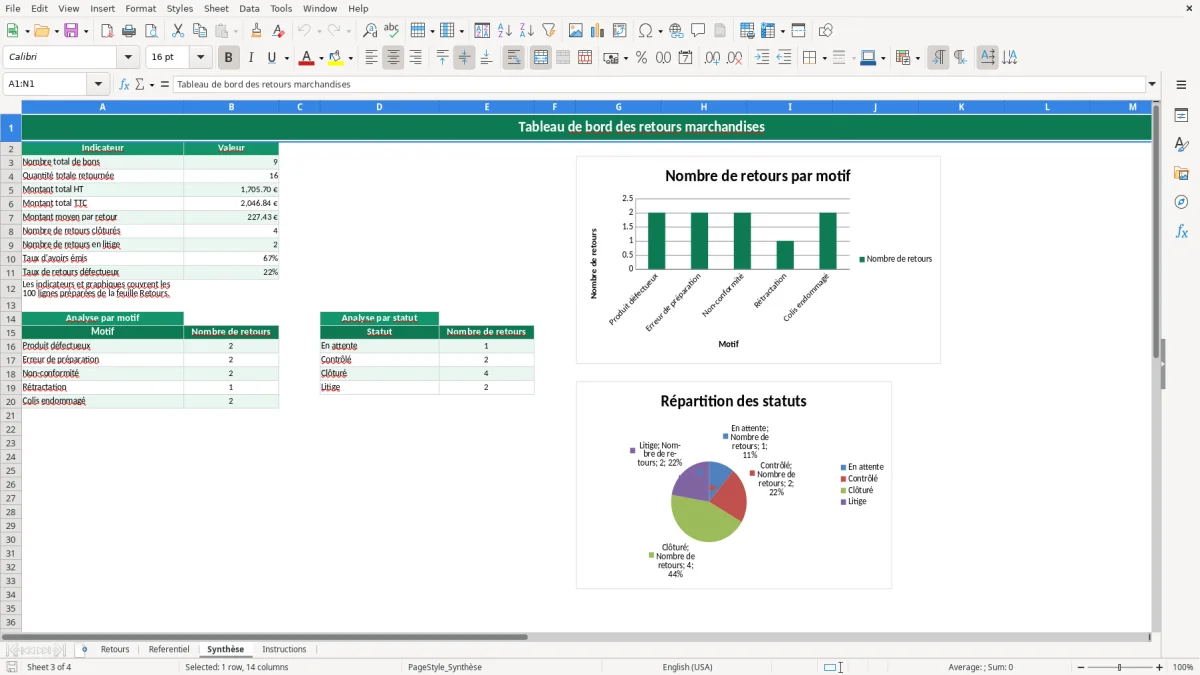Open the Conditional Formatting dropdown arrow
Image resolution: width=1200 pixels, height=675 pixels.
pyautogui.click(x=917, y=58)
